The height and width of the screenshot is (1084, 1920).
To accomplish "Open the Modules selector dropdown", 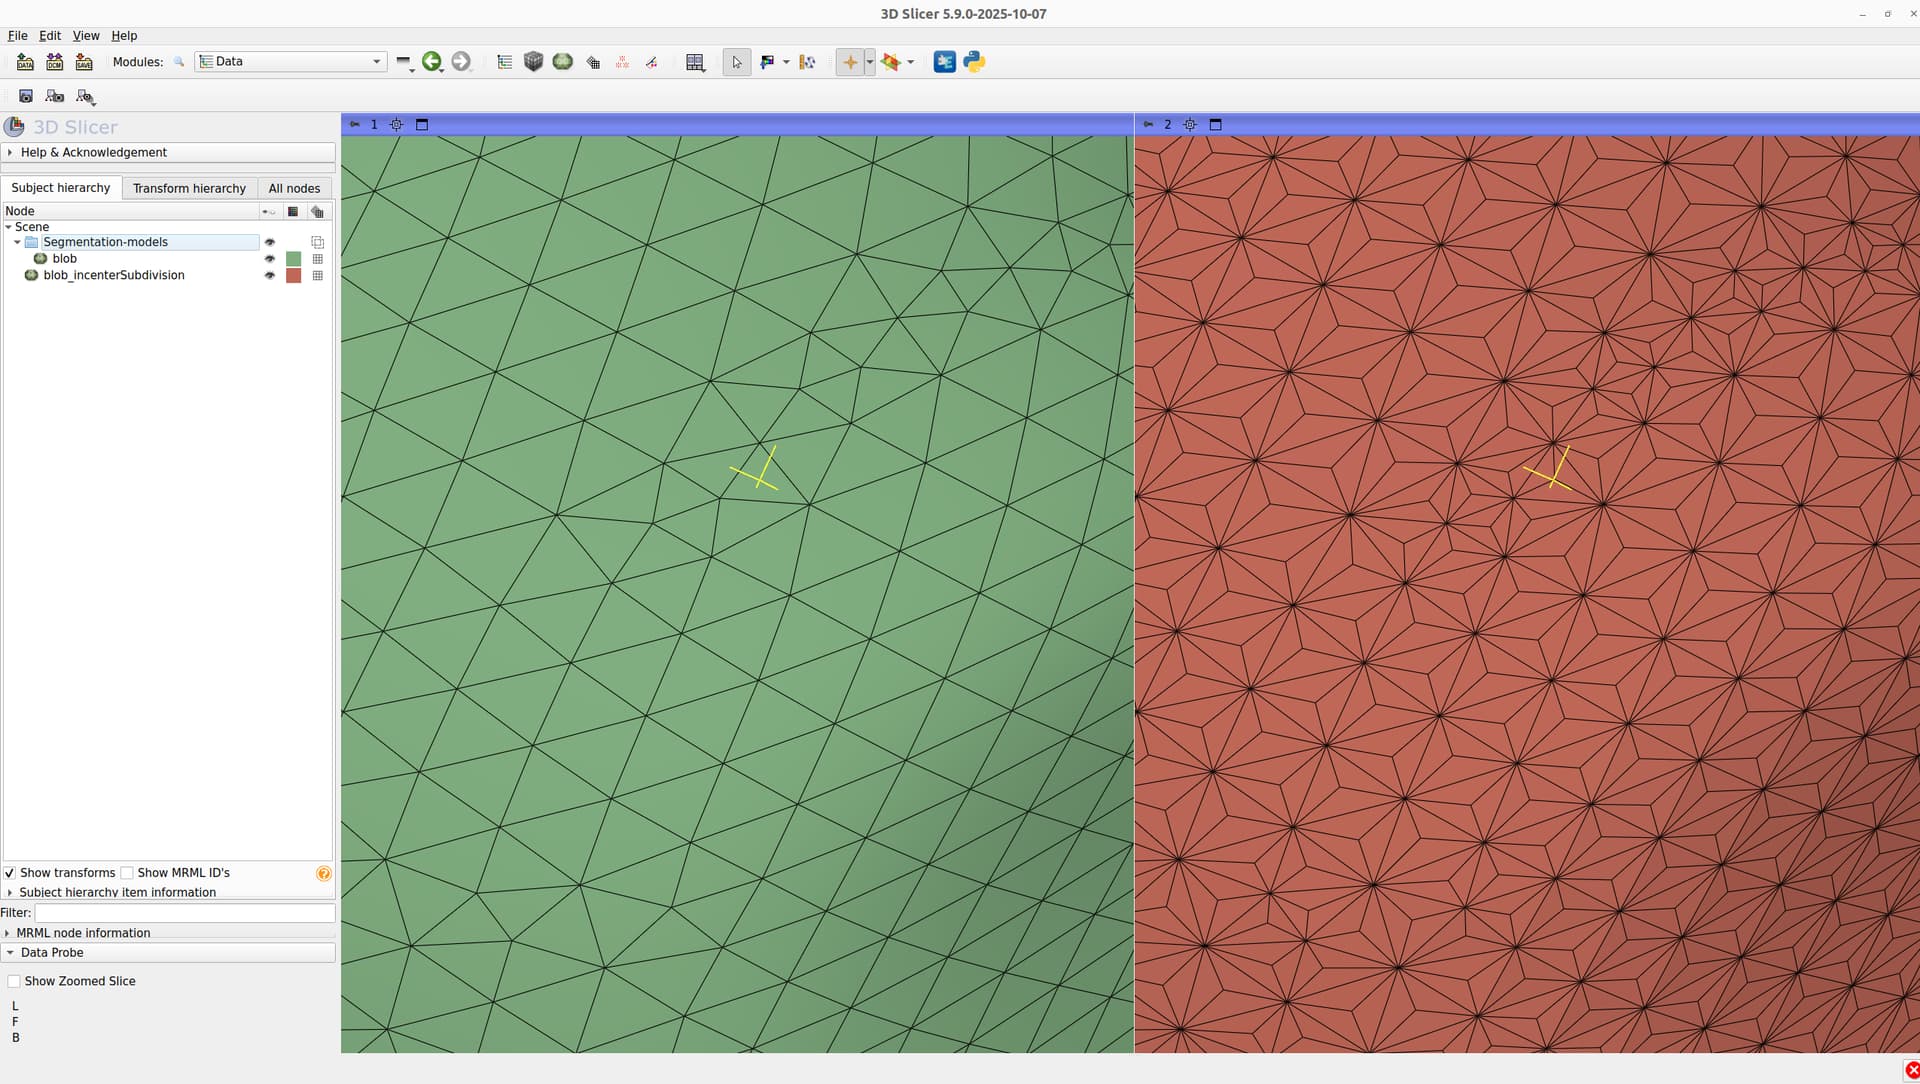I will [290, 62].
